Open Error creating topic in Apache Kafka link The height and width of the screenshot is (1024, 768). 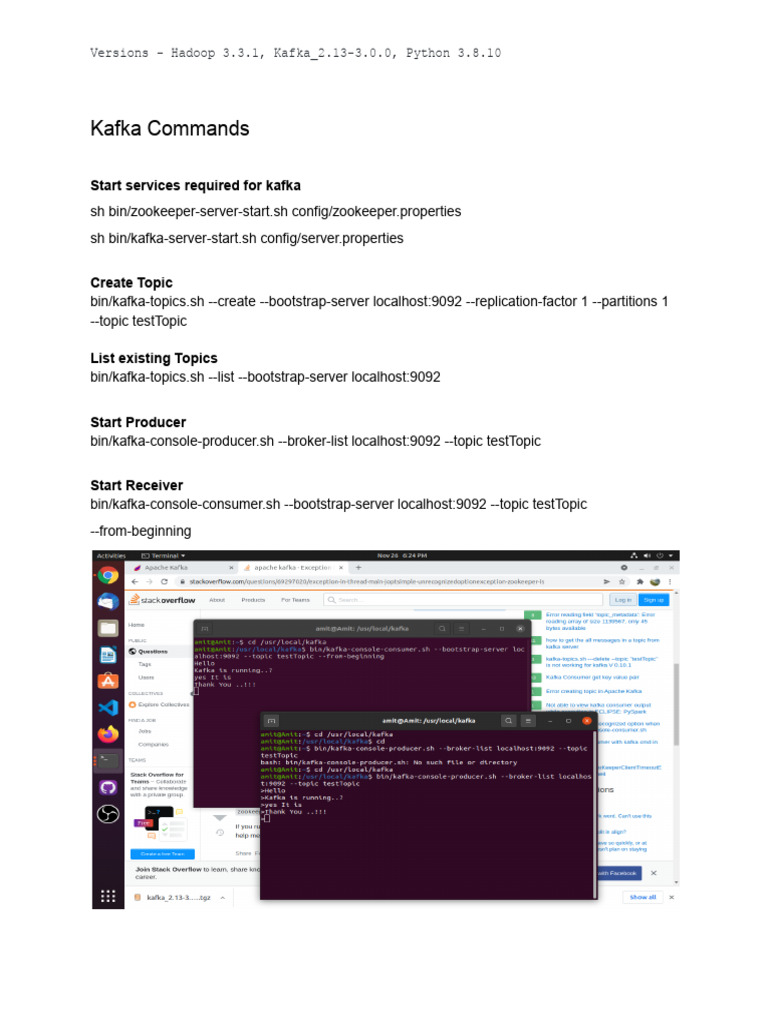click(x=594, y=691)
